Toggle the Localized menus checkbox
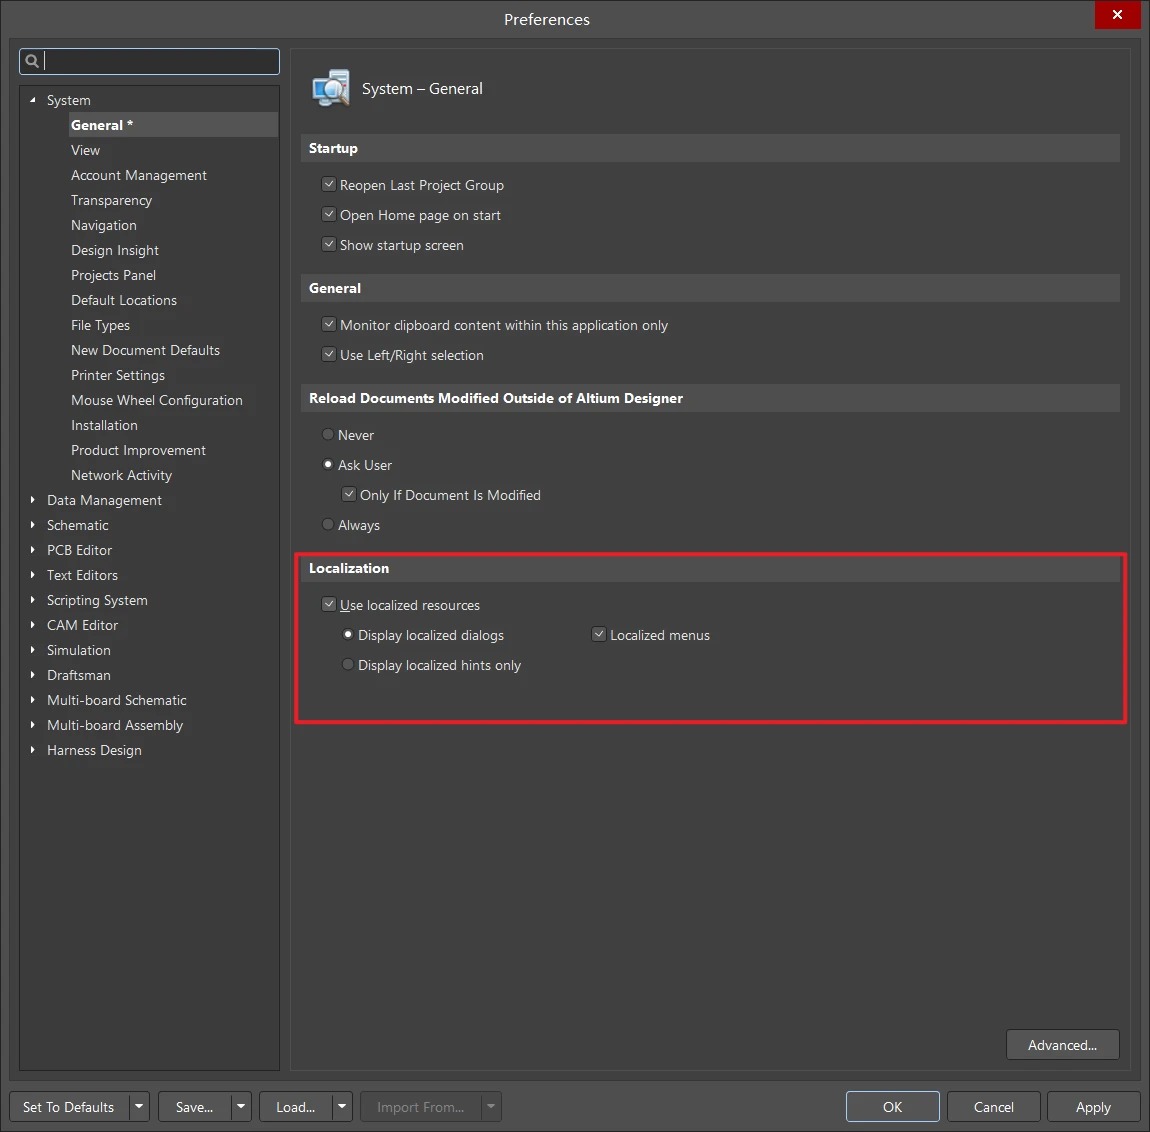The image size is (1150, 1132). point(599,635)
